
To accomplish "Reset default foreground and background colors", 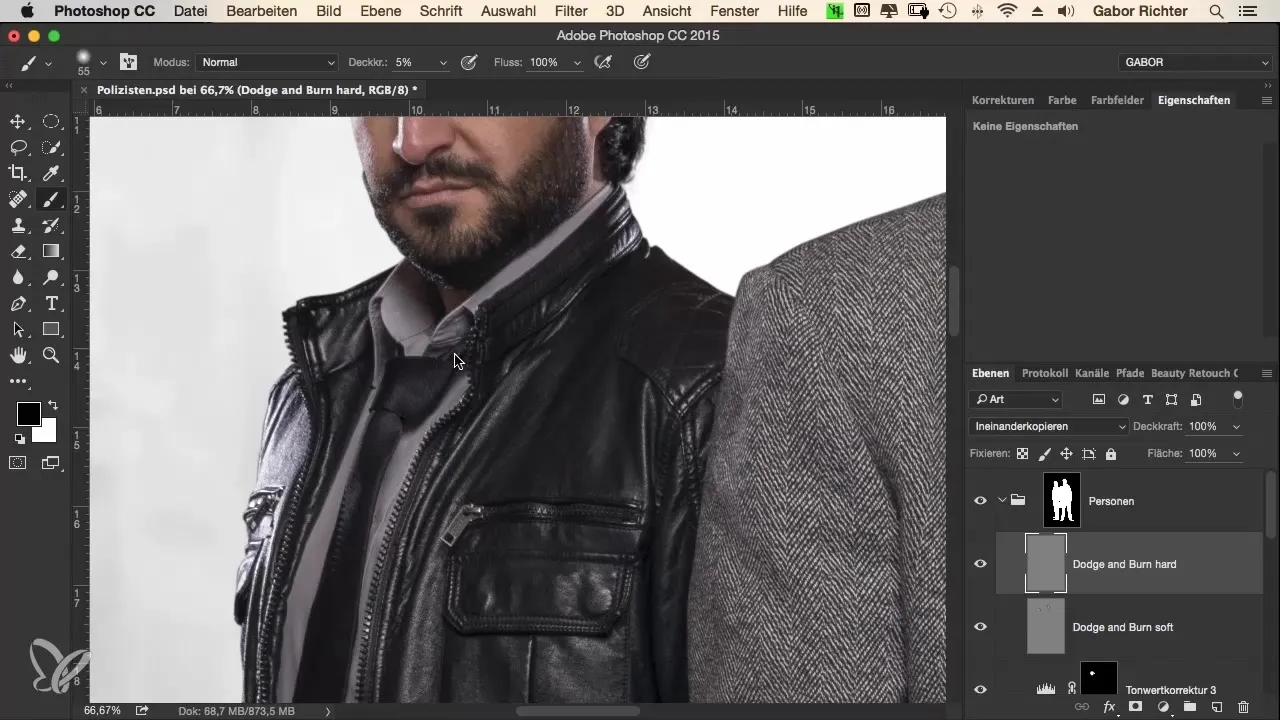I will click(19, 439).
